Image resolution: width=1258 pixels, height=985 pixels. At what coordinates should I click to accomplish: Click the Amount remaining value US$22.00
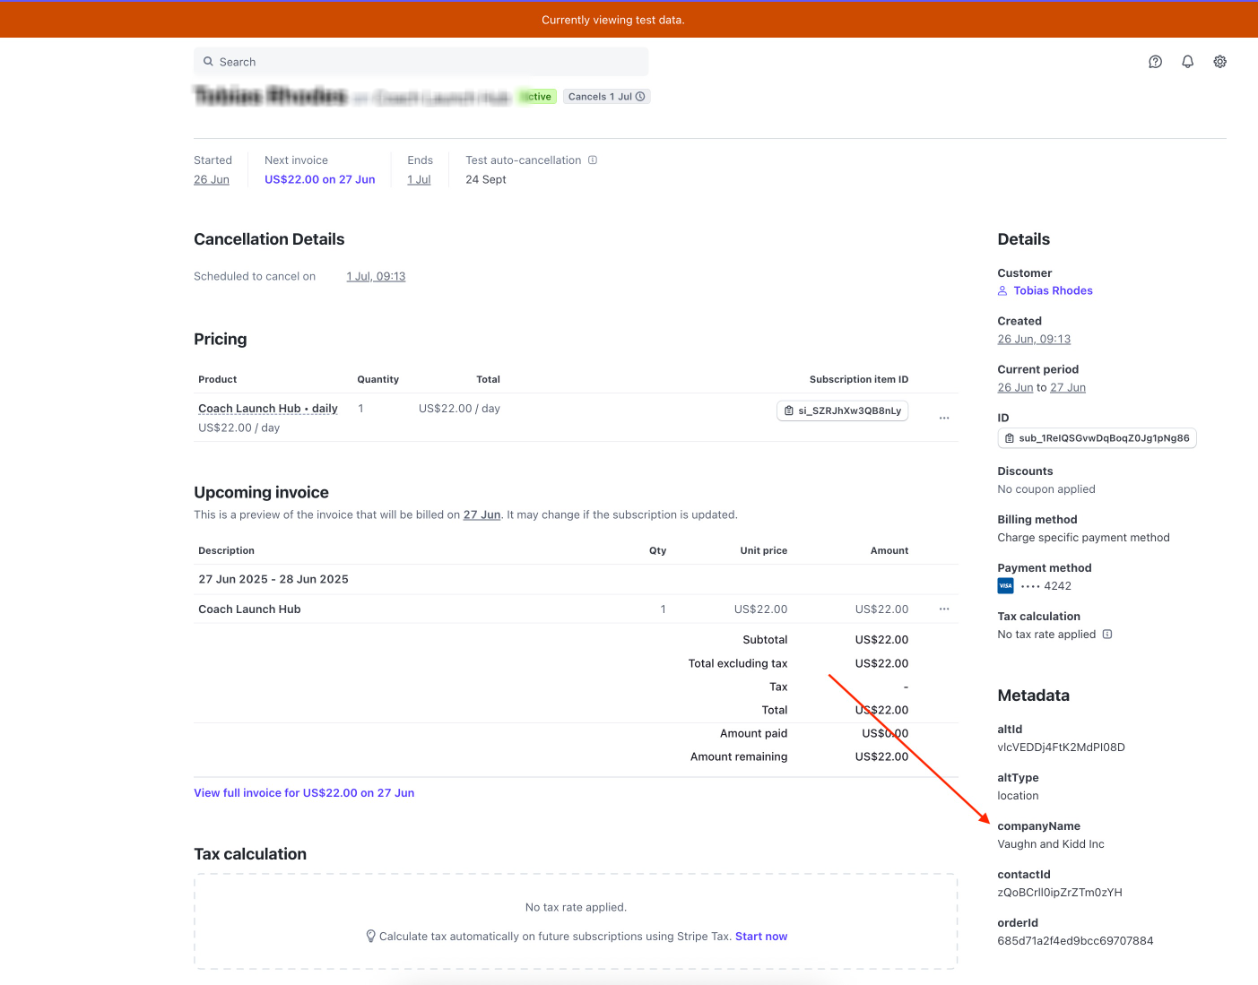click(881, 757)
